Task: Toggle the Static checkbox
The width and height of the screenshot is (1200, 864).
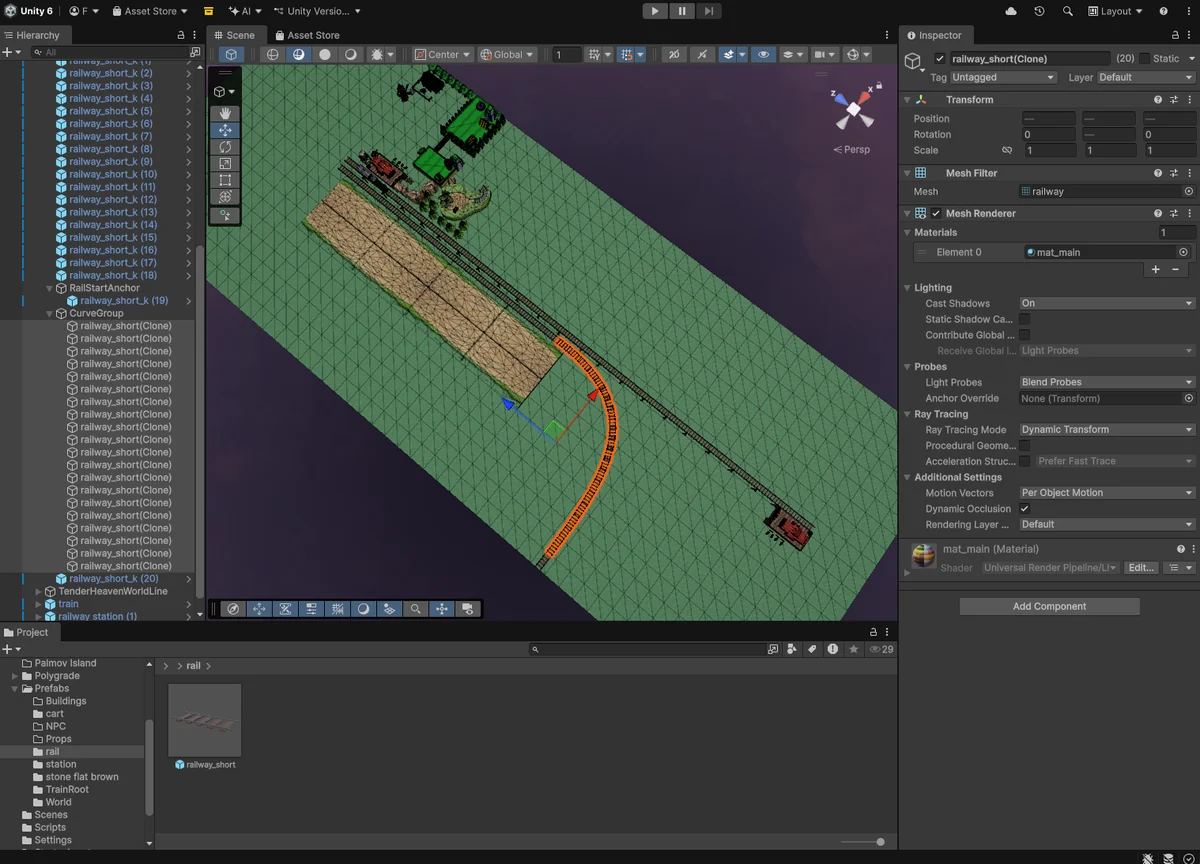Action: click(1145, 59)
